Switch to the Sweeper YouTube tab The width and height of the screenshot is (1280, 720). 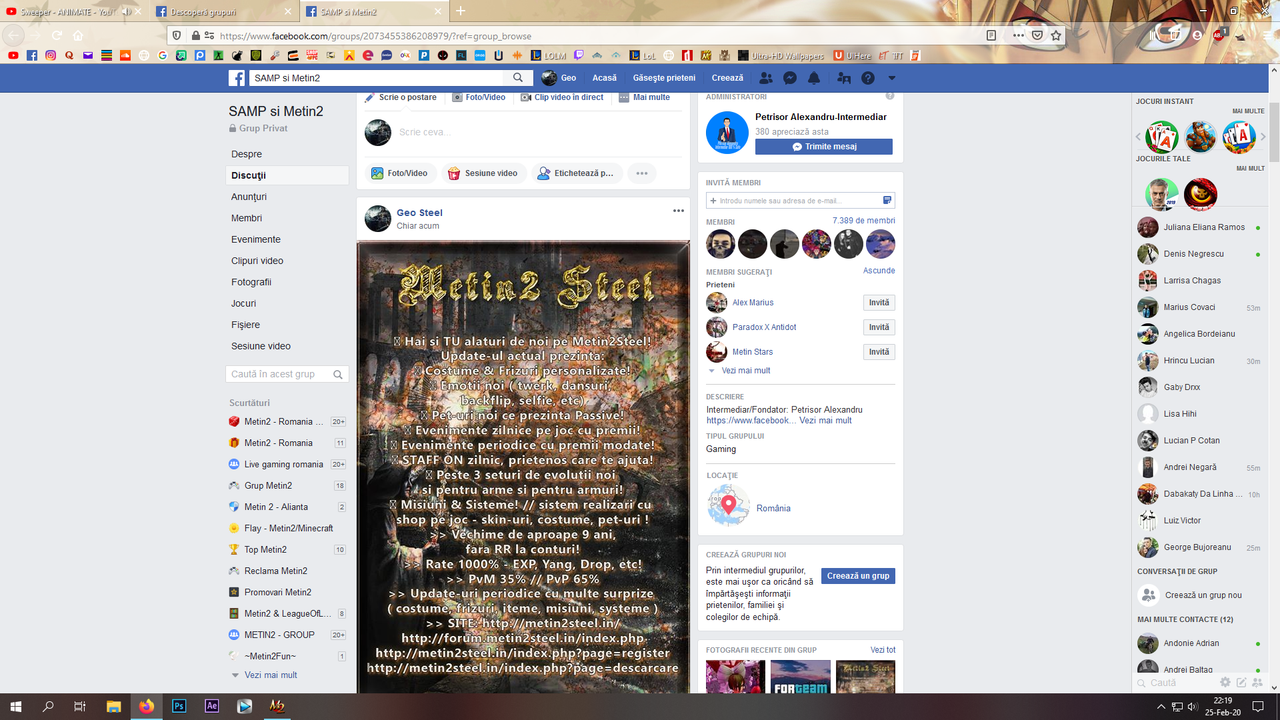75,11
